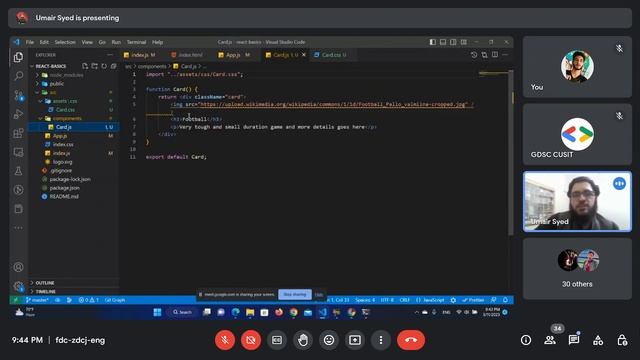Unmute the microphone in Meet

[x=225, y=340]
